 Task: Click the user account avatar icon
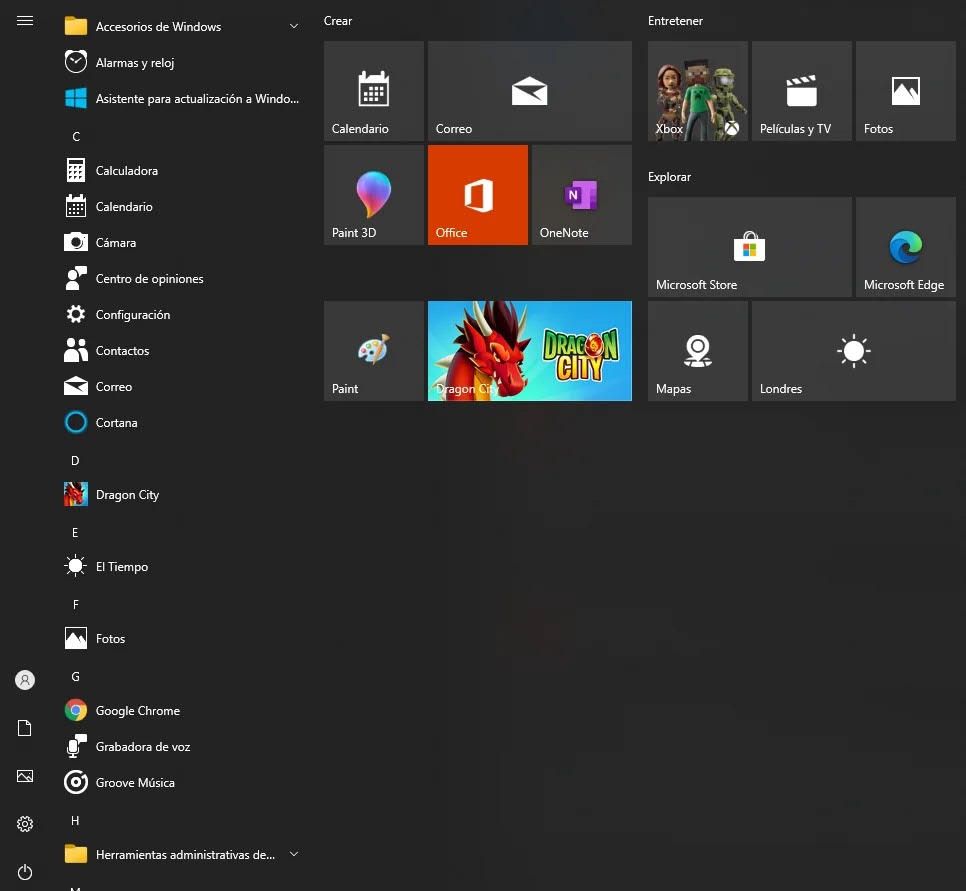pyautogui.click(x=25, y=680)
